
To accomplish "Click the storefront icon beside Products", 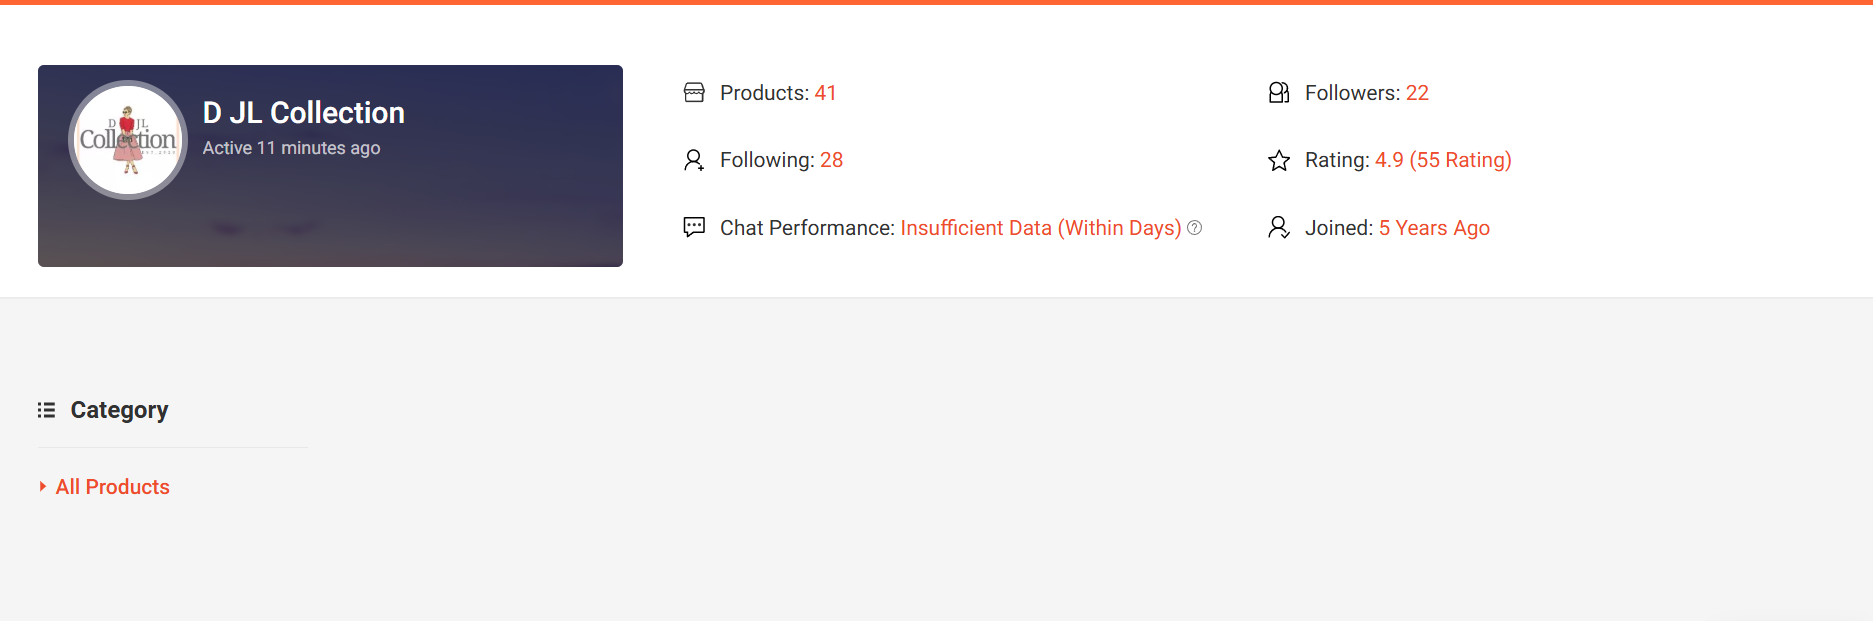I will (694, 93).
